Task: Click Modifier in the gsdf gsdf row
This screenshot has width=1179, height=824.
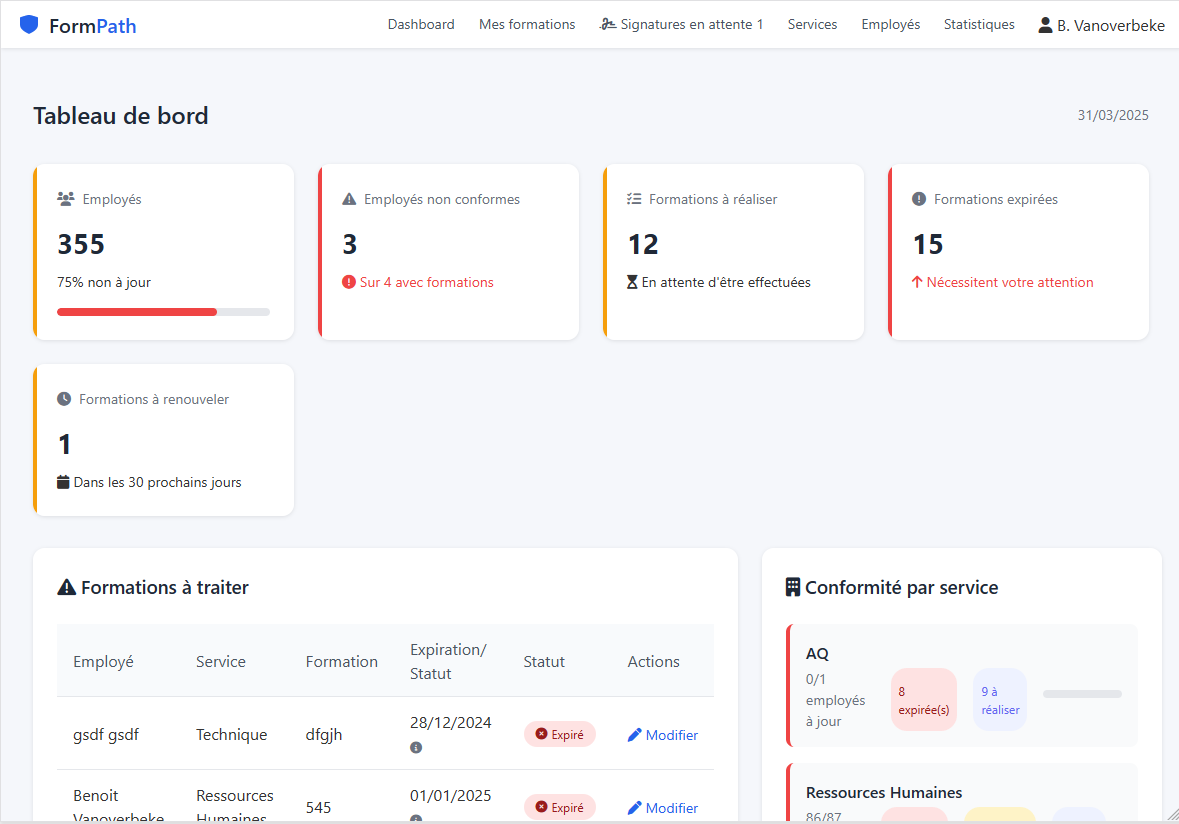Action: (x=662, y=735)
